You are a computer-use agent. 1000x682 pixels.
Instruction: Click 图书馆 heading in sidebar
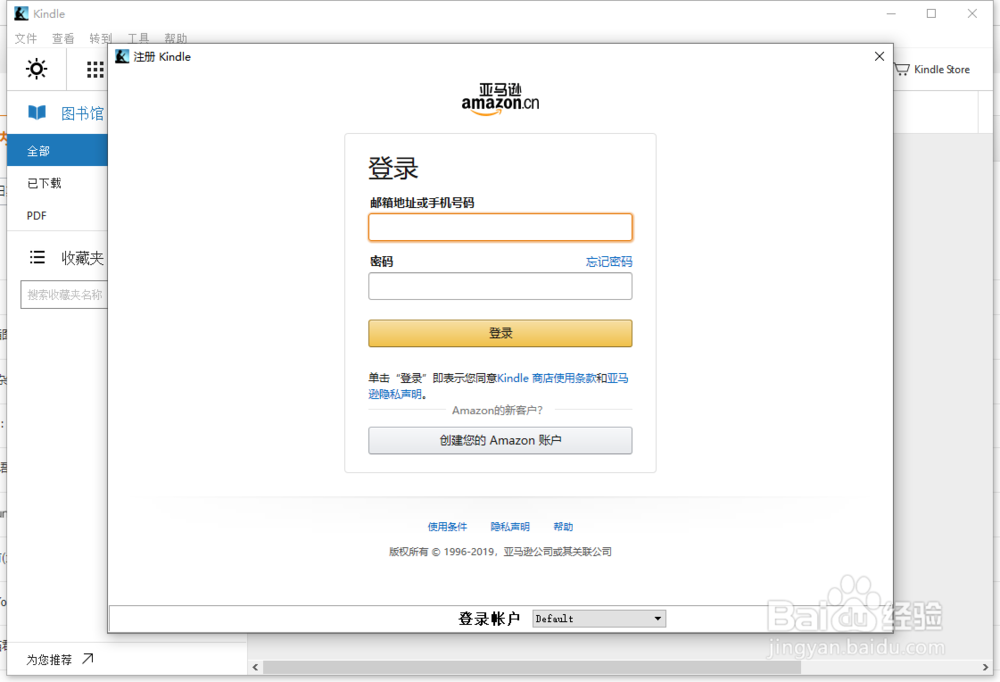[82, 114]
